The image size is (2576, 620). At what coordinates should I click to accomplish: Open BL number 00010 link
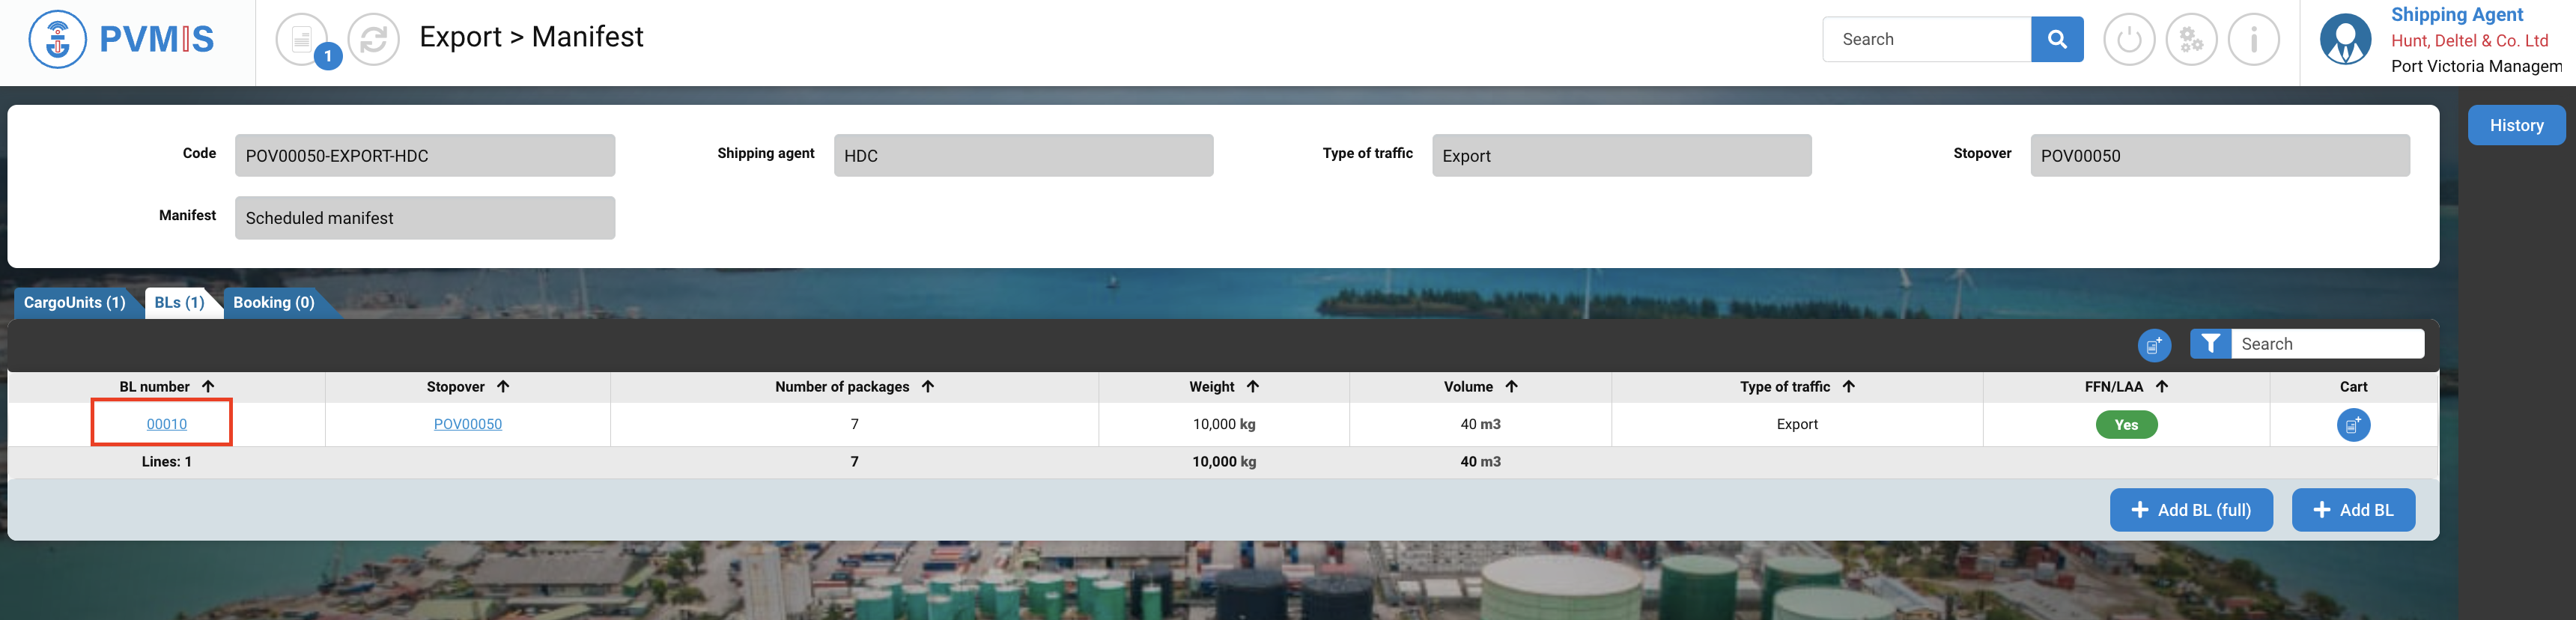(167, 424)
